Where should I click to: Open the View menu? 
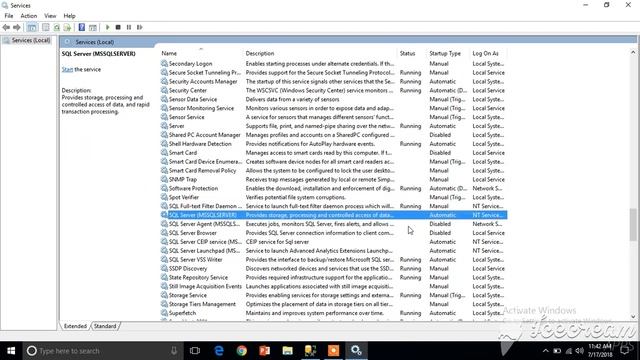pyautogui.click(x=50, y=16)
